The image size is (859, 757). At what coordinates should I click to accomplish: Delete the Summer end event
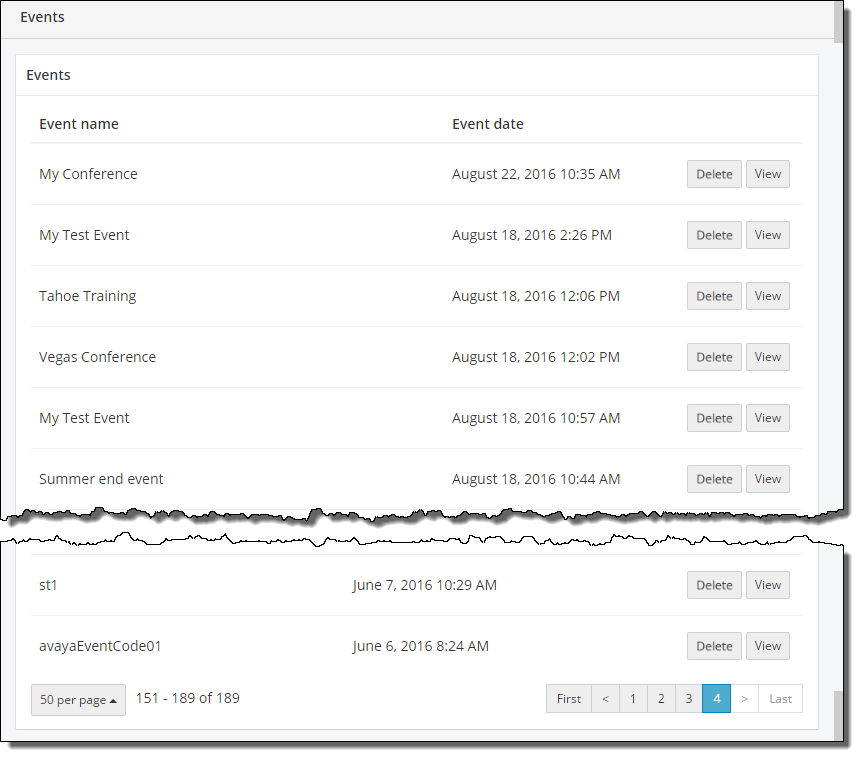pos(714,479)
